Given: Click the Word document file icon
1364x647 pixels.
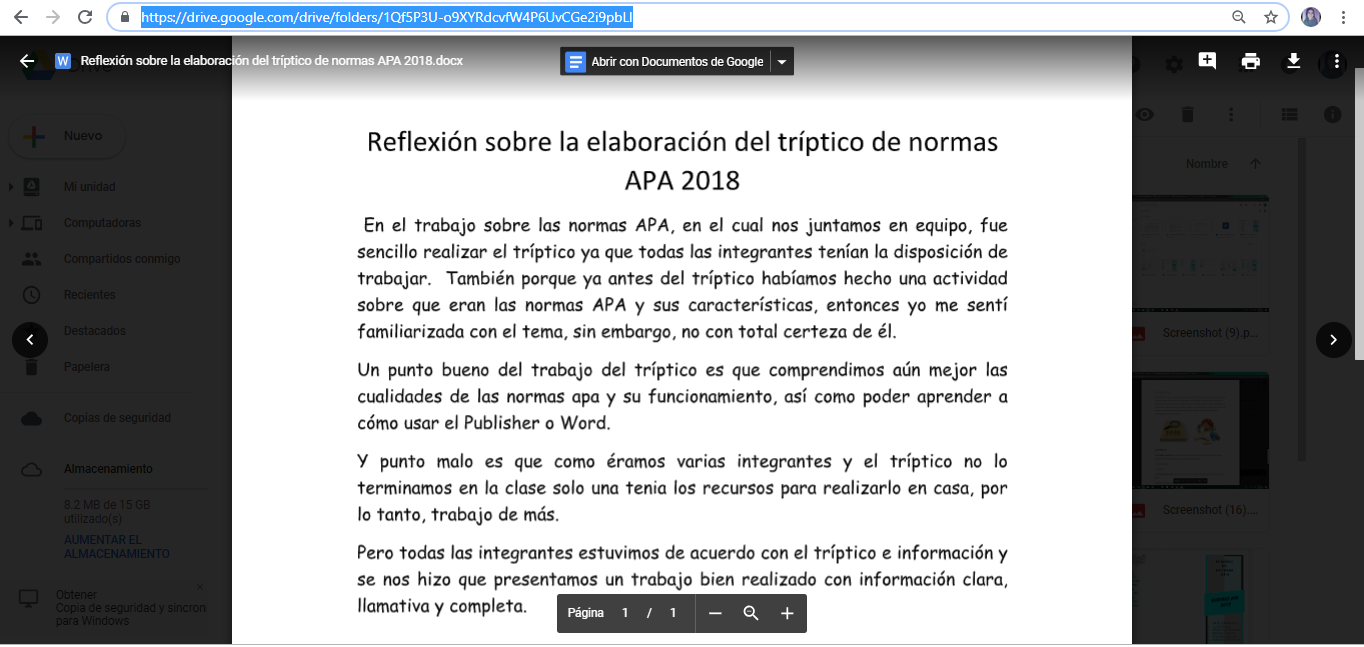Looking at the screenshot, I should tap(63, 61).
